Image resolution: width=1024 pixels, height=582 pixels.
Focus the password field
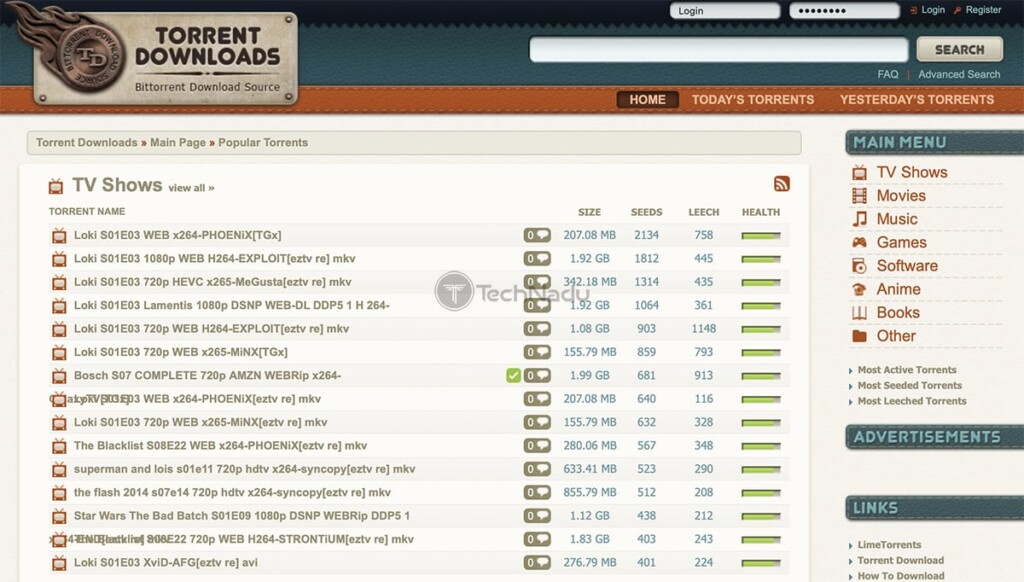click(x=844, y=10)
